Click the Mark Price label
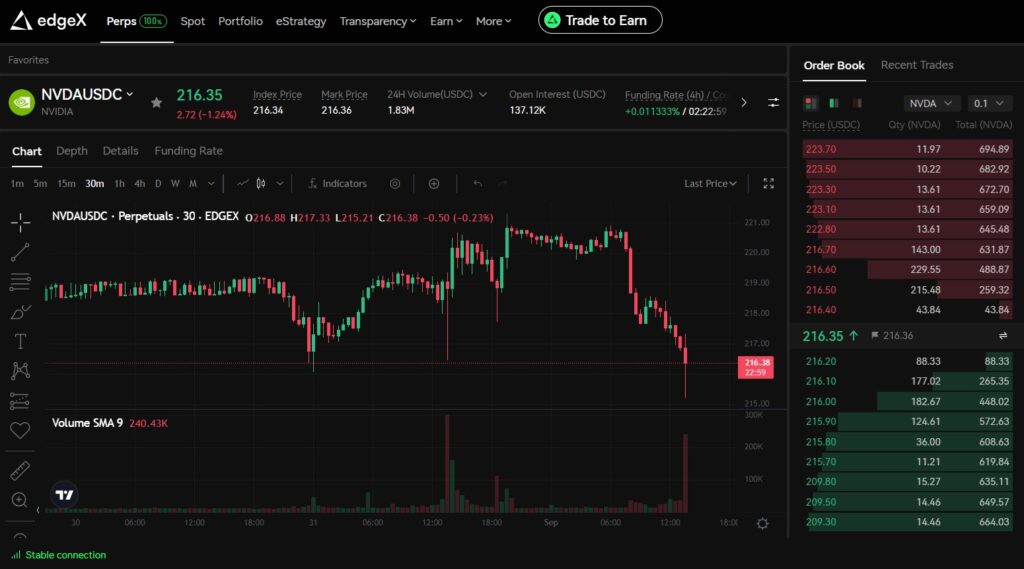This screenshot has height=569, width=1024. pos(344,94)
